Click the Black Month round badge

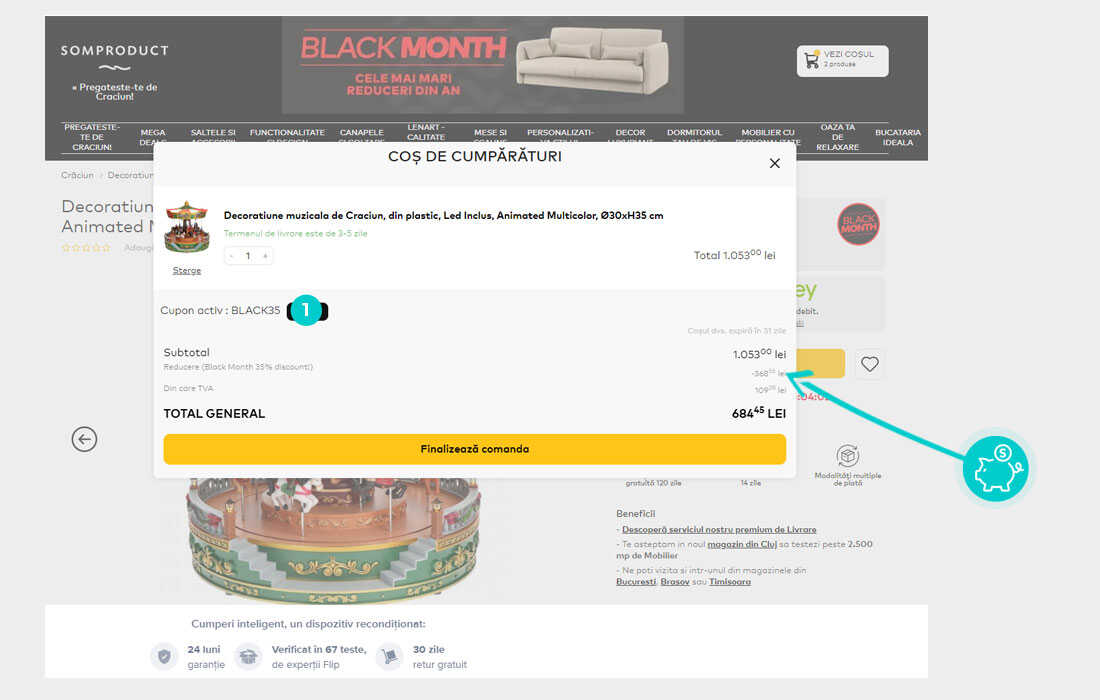[858, 224]
